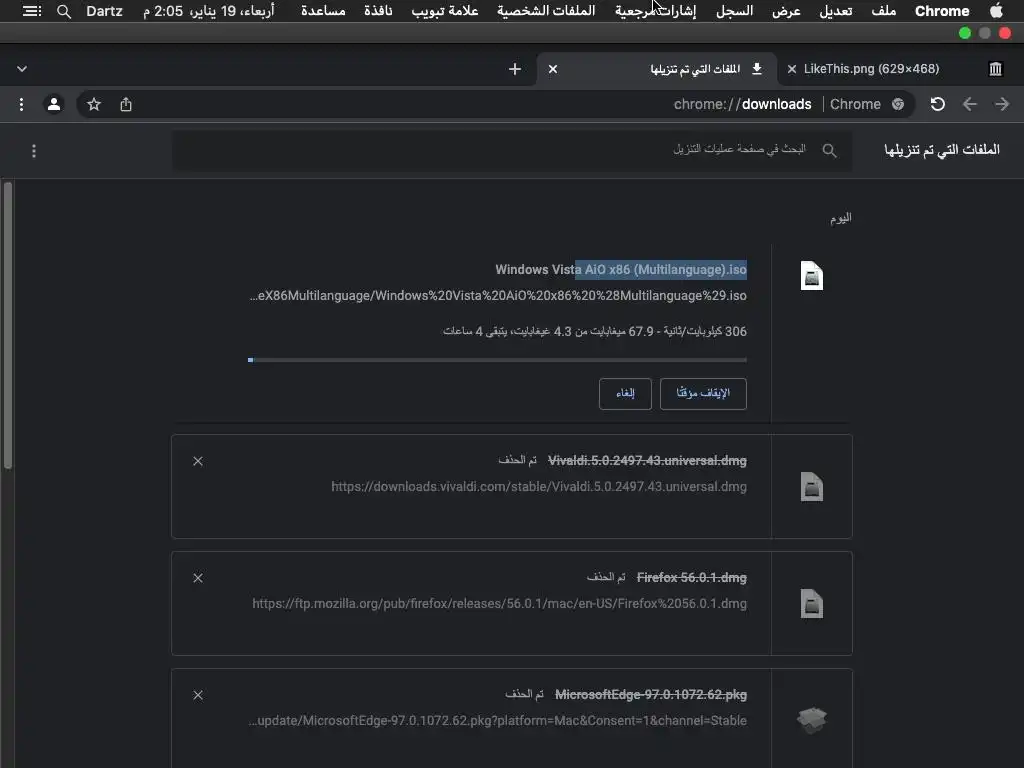Click the Vivaldi dmg file icon
This screenshot has width=1024, height=768.
(812, 487)
